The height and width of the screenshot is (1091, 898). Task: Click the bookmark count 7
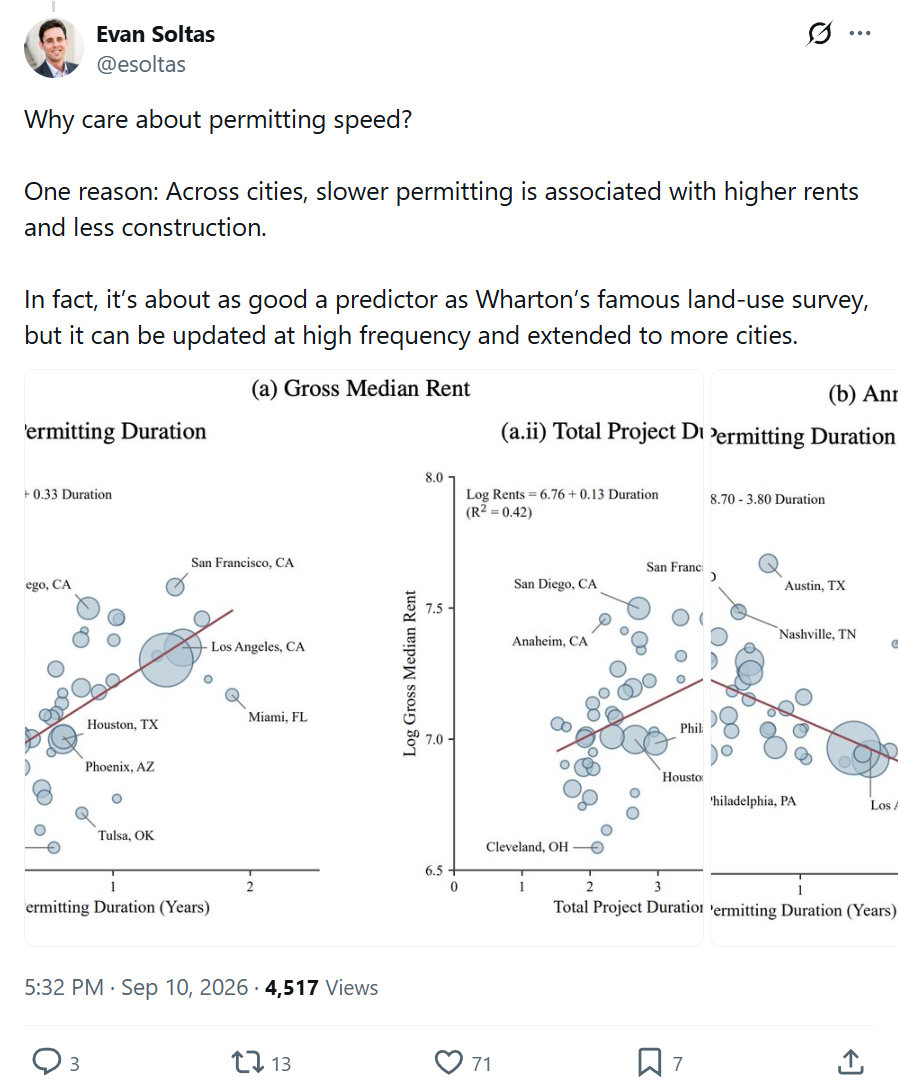[x=677, y=1064]
